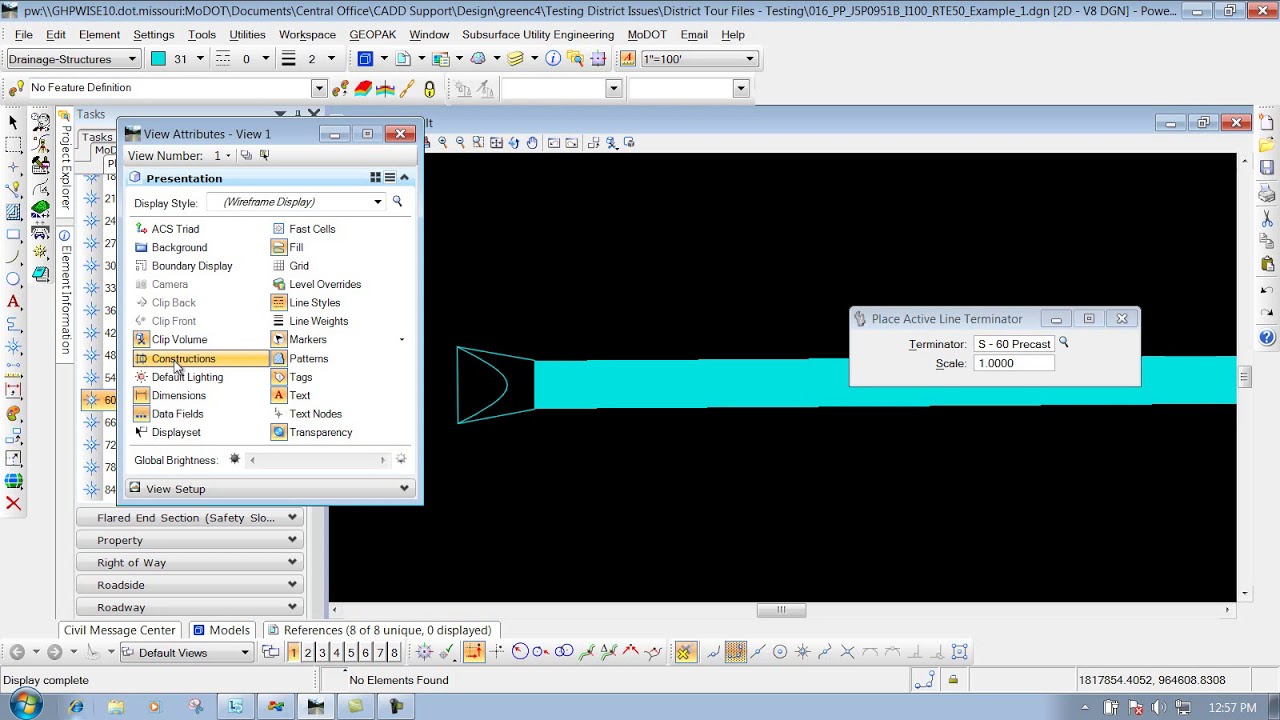Toggle Level Overrides attribute

tap(317, 284)
